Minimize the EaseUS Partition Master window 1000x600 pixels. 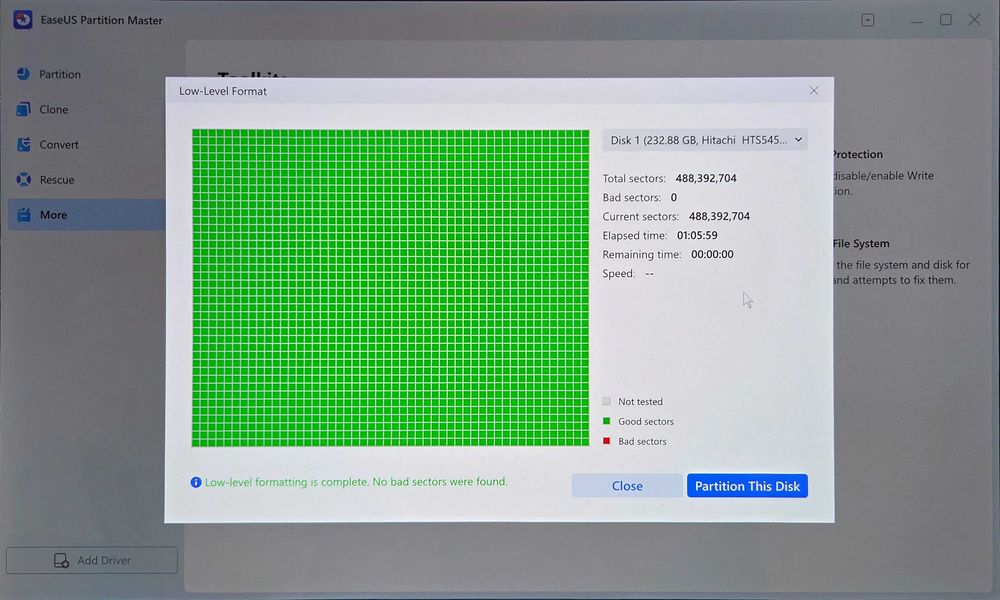click(916, 20)
